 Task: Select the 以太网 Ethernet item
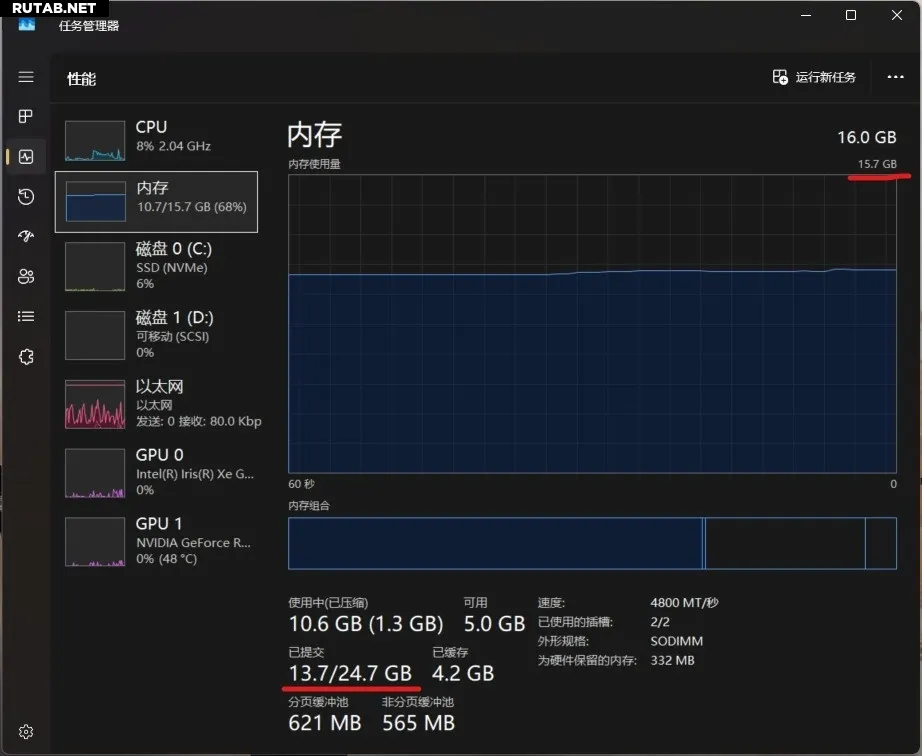click(156, 403)
